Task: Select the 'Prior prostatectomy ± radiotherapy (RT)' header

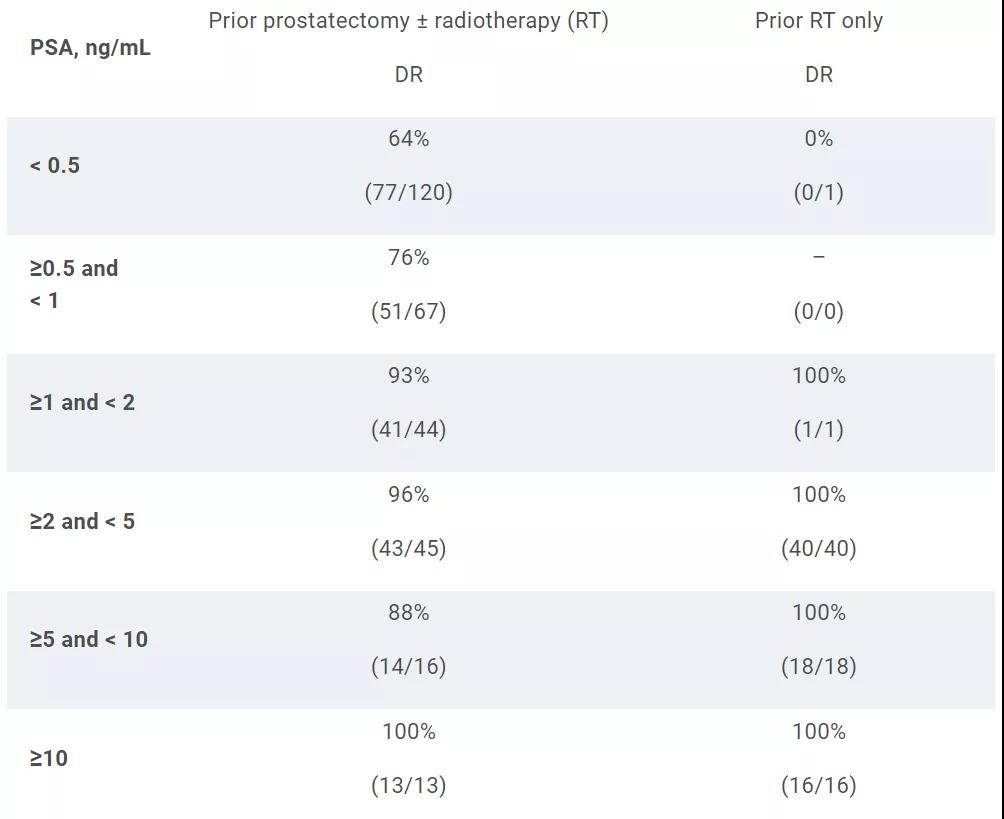Action: click(408, 21)
